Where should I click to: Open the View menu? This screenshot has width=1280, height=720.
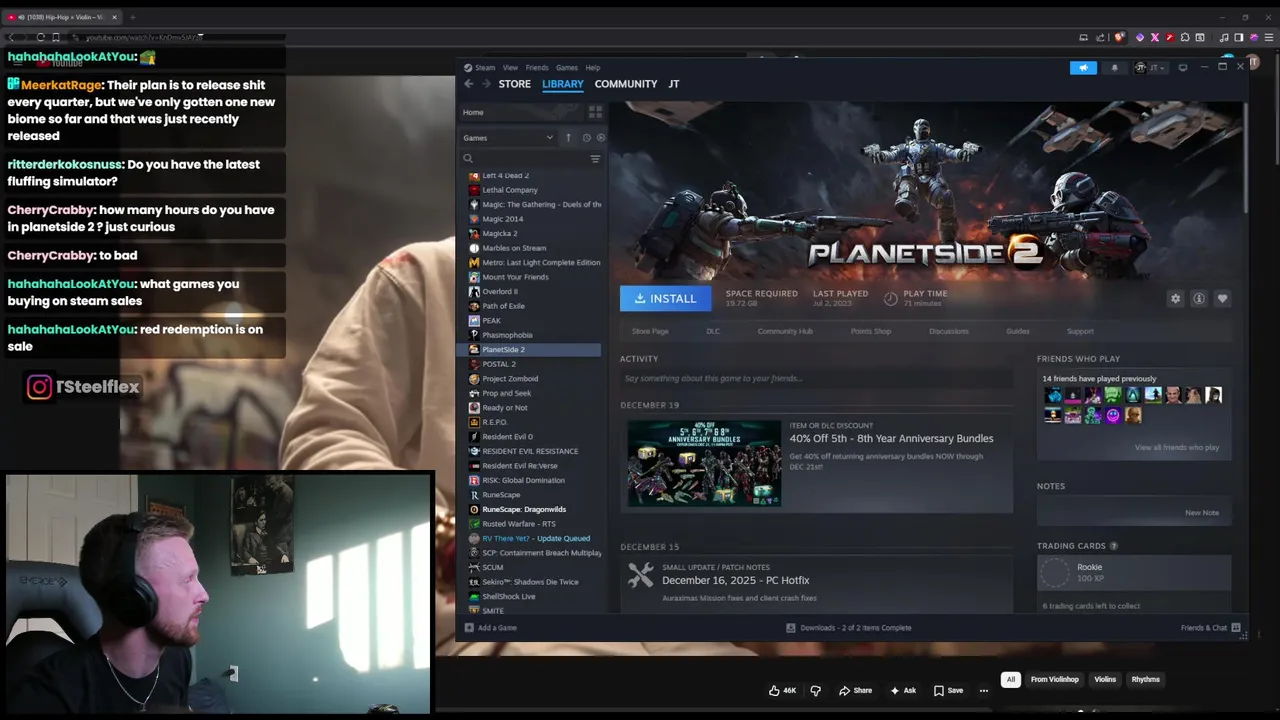(510, 67)
